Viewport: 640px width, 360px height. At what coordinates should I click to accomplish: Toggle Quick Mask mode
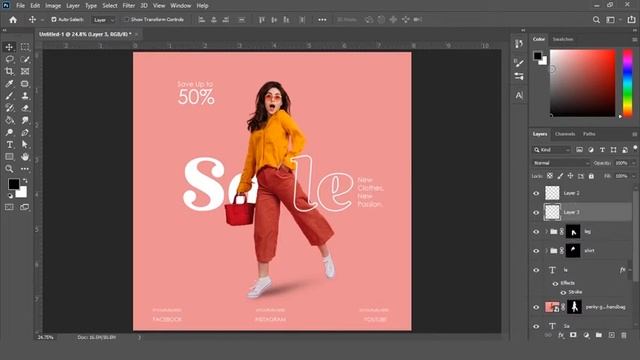pyautogui.click(x=9, y=207)
